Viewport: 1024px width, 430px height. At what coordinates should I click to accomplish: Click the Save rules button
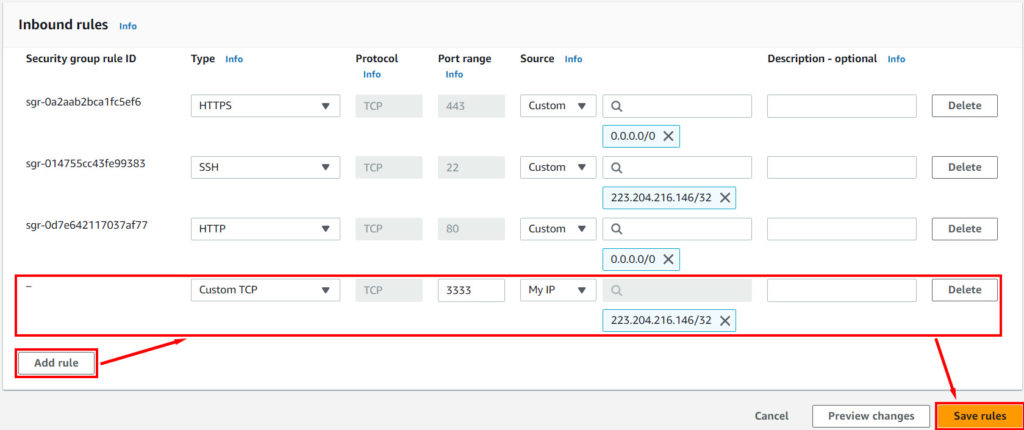[x=980, y=416]
